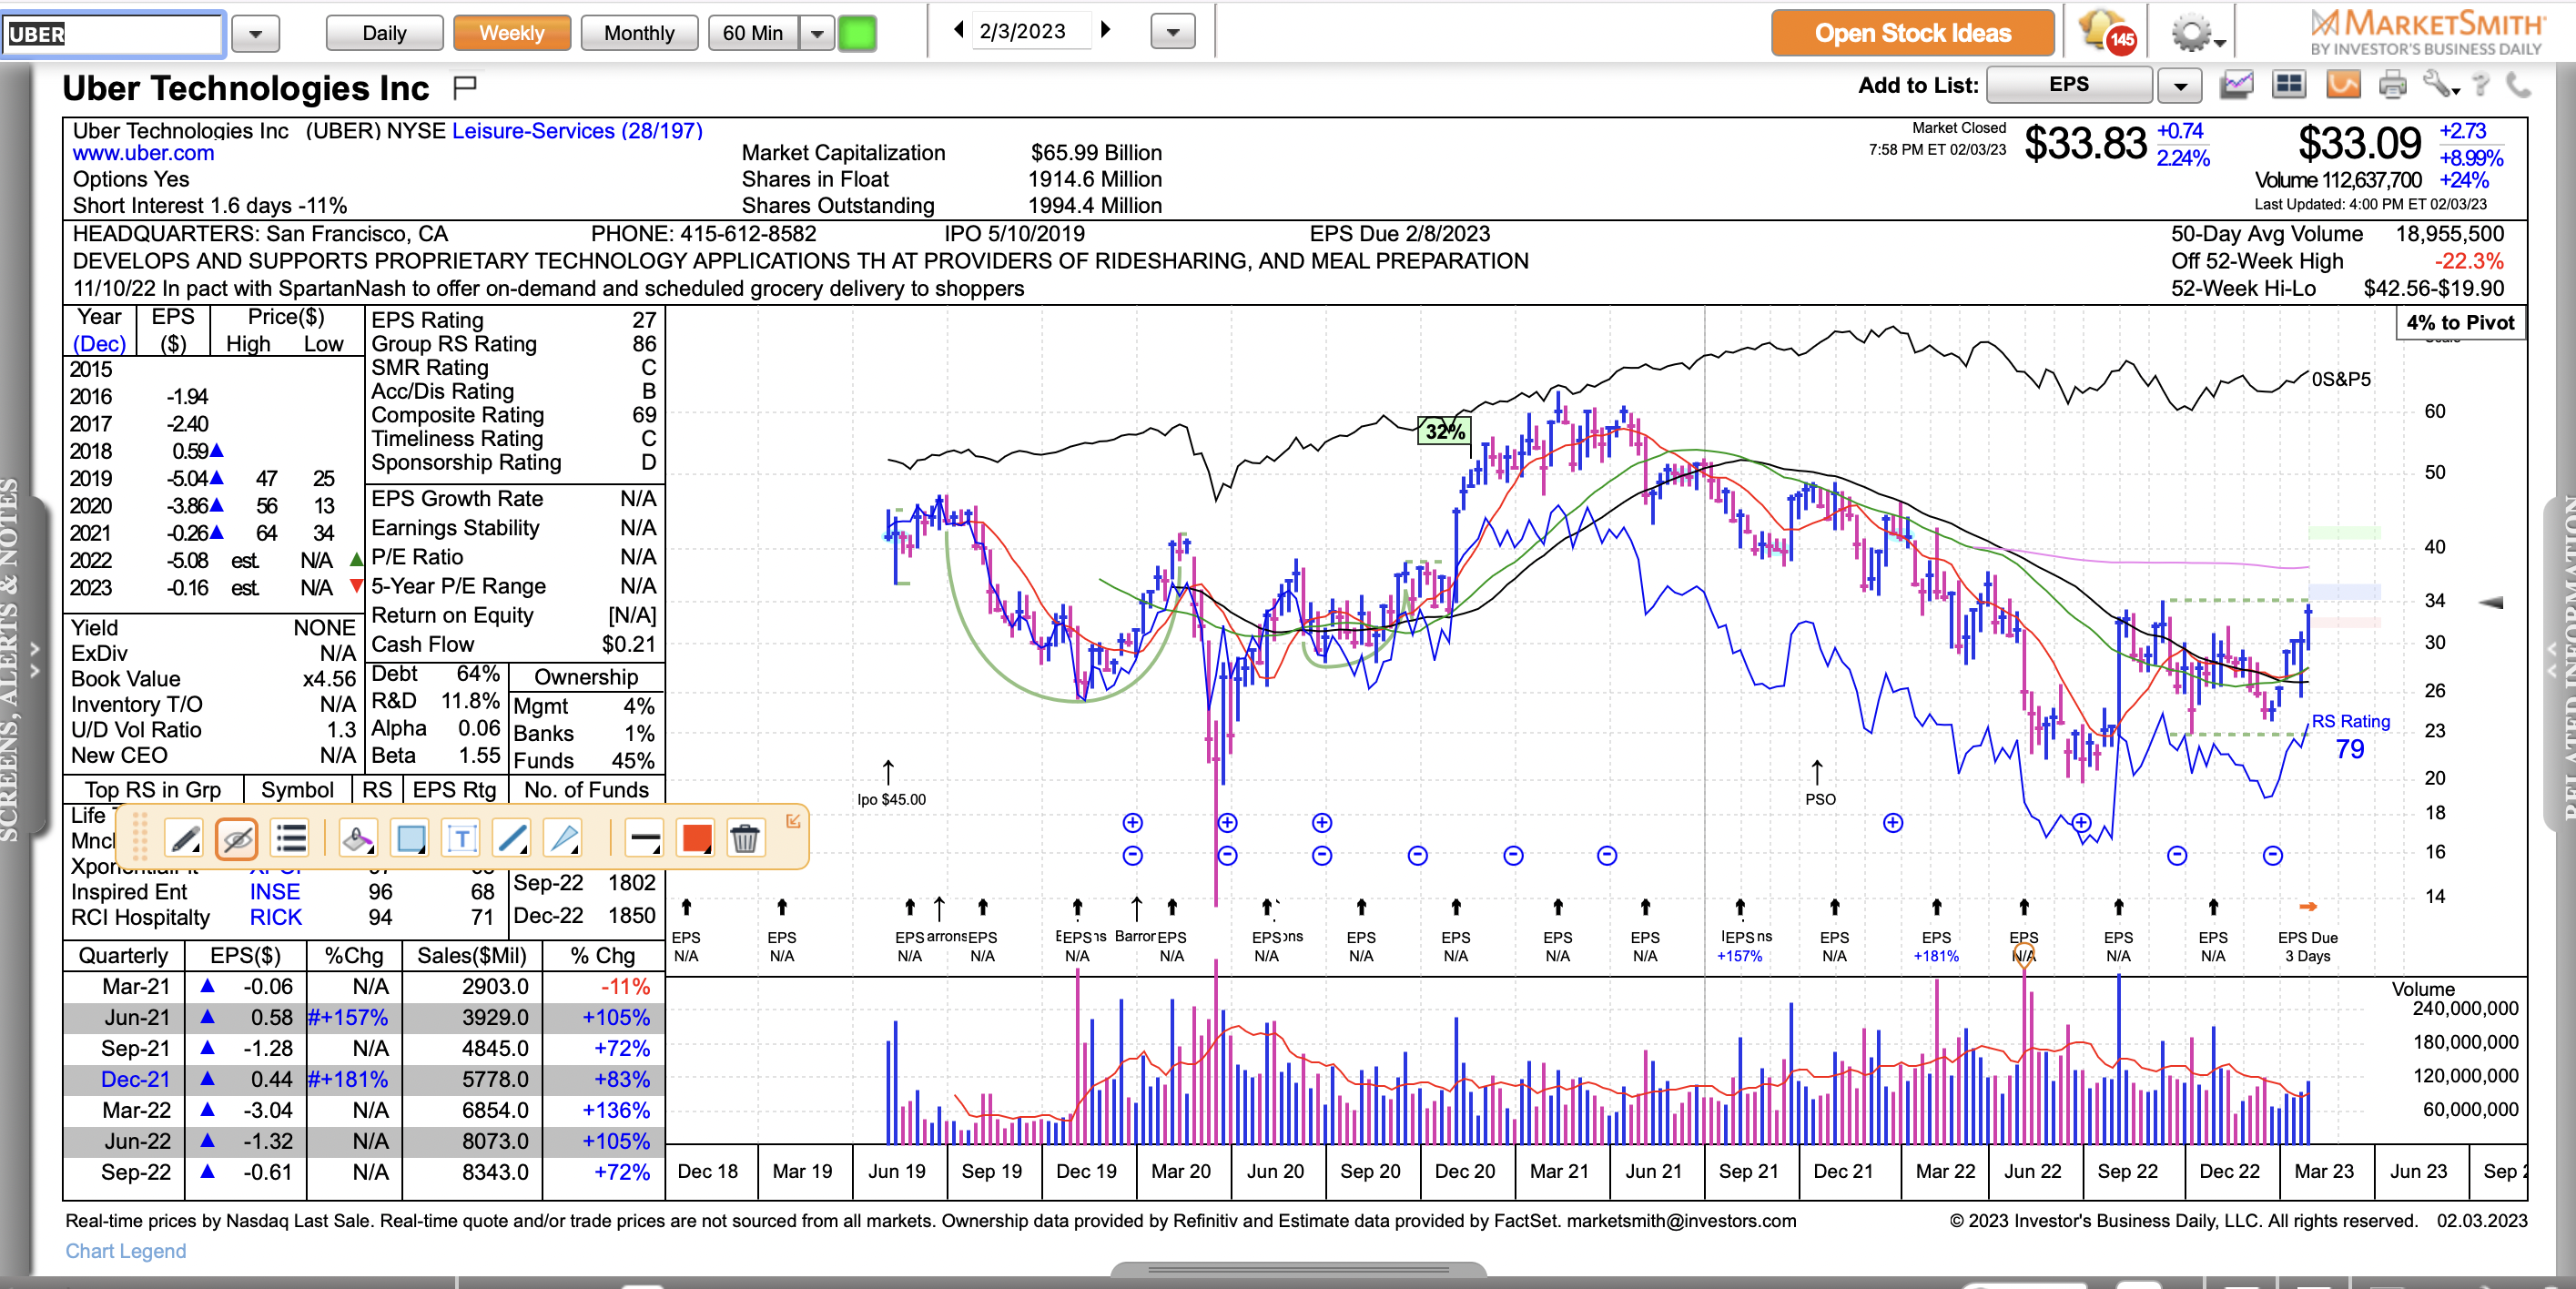Click the EPS Due 3 Days marker
Viewport: 2576px width, 1289px height.
[x=2307, y=945]
